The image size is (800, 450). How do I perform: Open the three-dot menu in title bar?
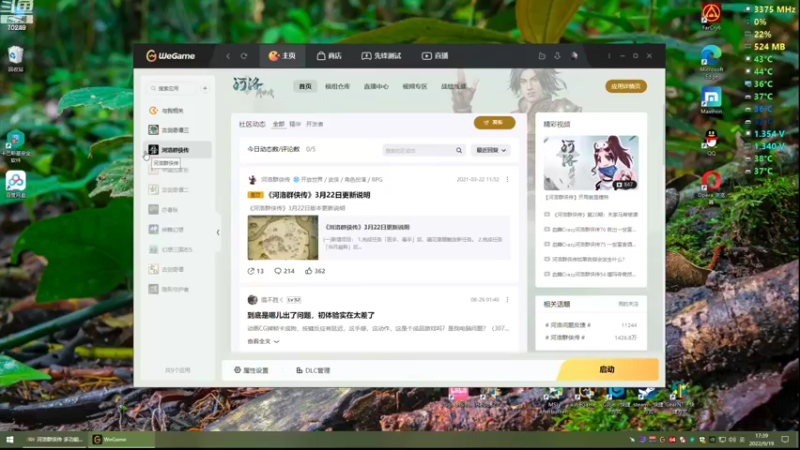(609, 56)
